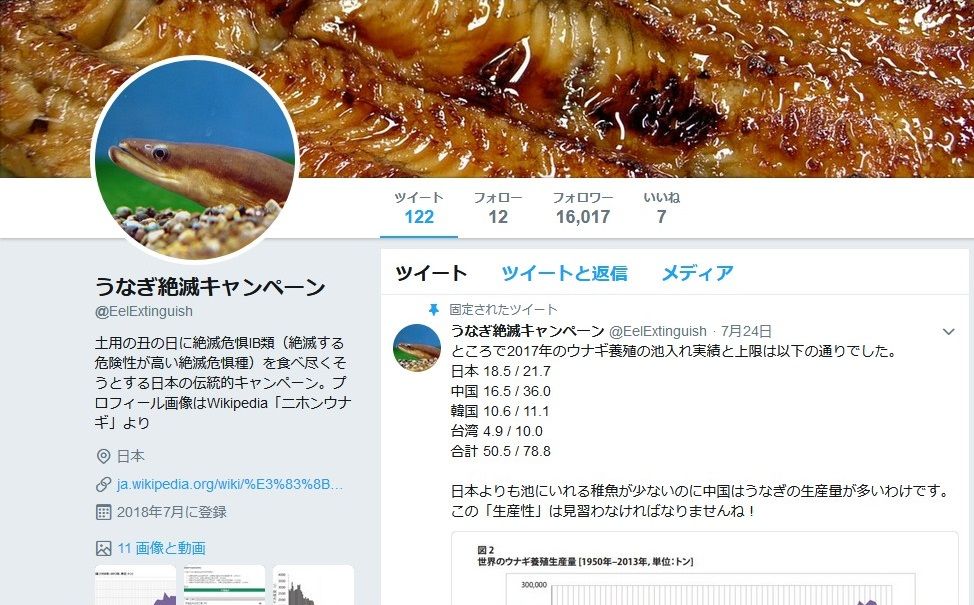The width and height of the screenshot is (974, 605).
Task: Click the tweet author's small avatar
Action: (417, 347)
